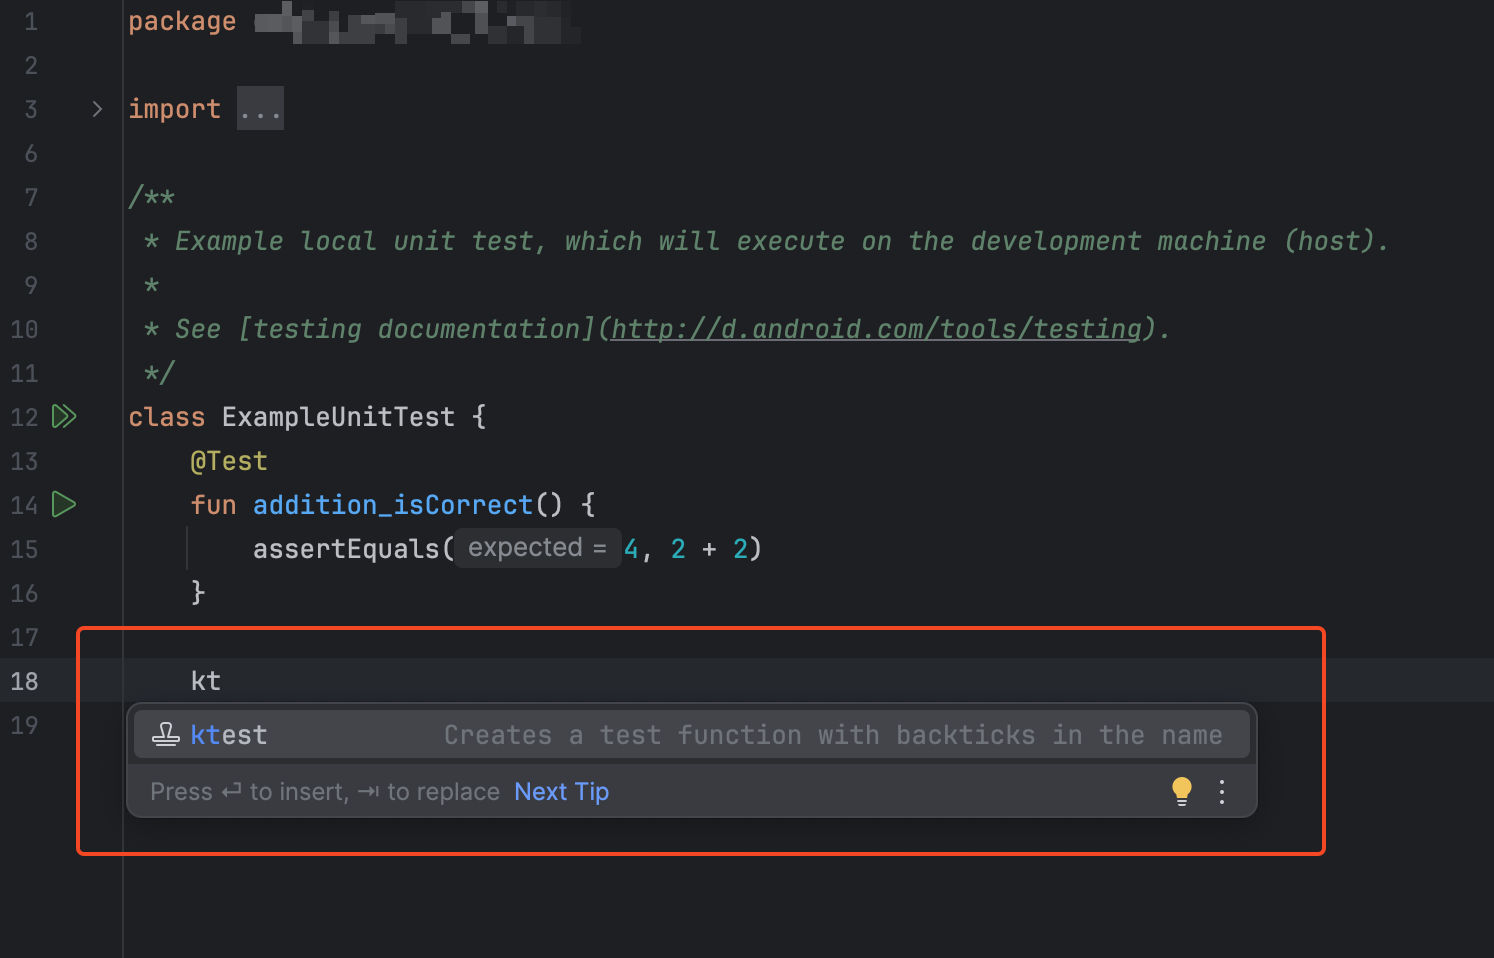Click the folded import ellipsis placeholder

260,108
